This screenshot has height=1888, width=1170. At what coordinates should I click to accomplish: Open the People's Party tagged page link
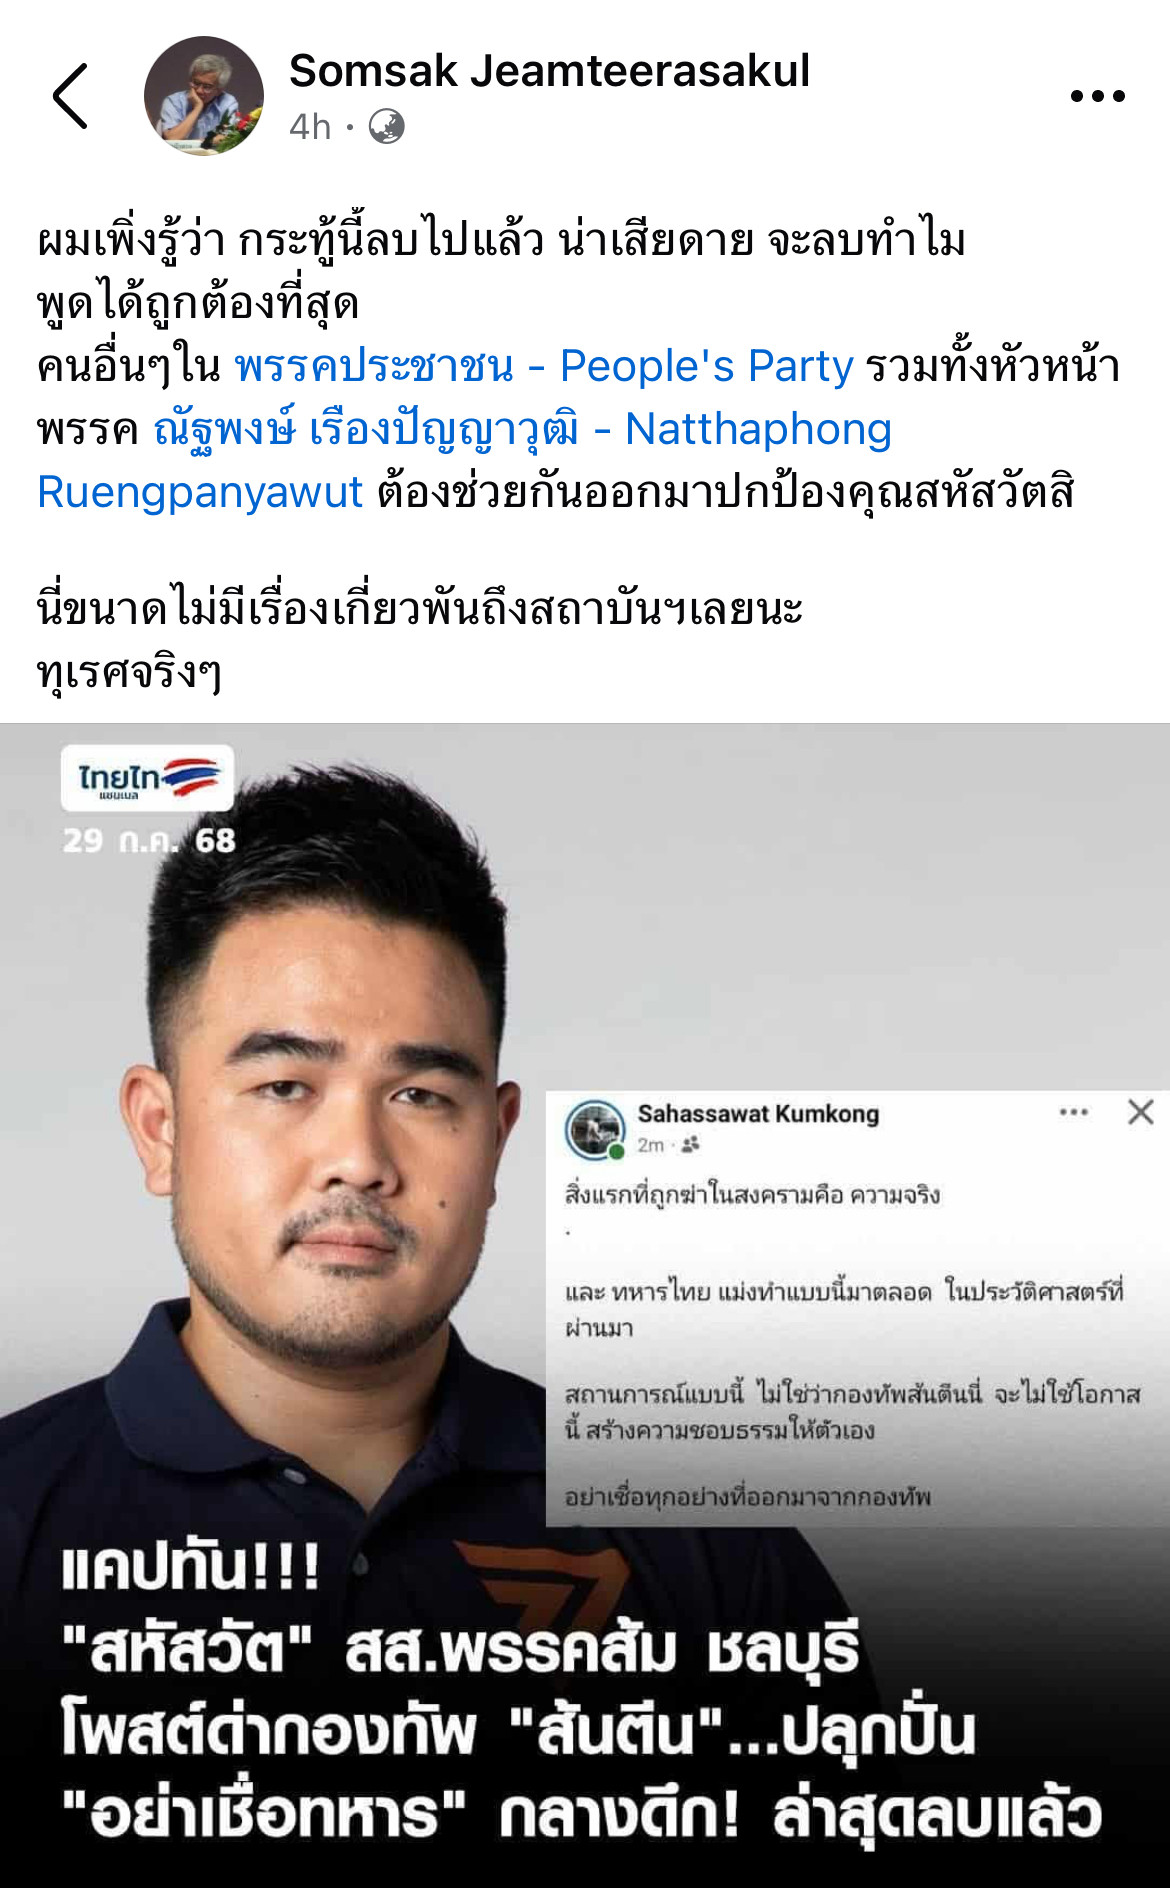coord(544,366)
